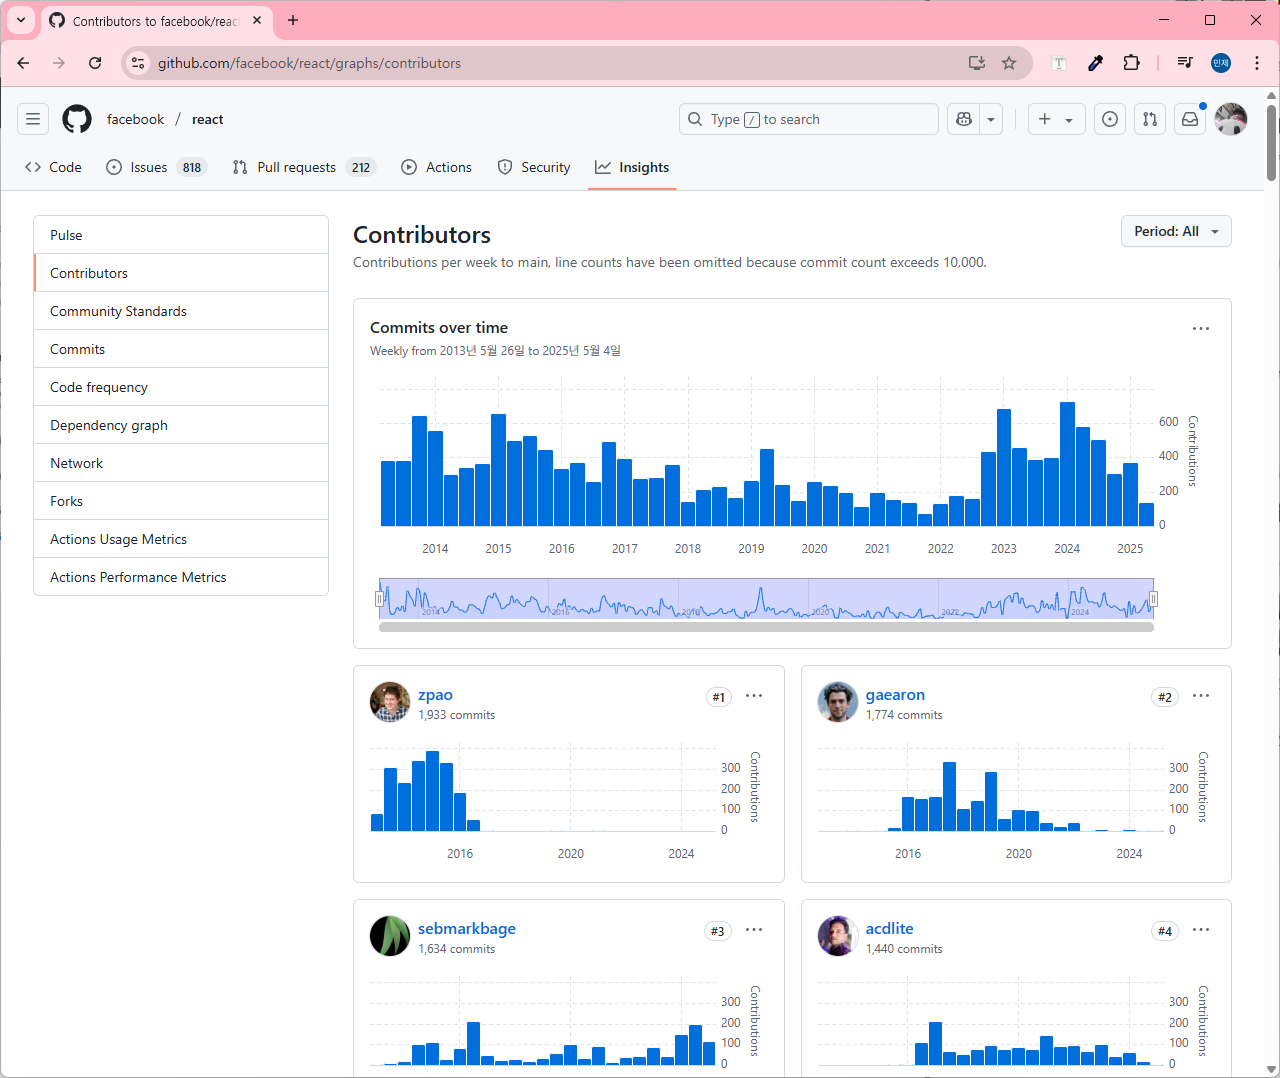Open the facebook owner link
Screen dimensions: 1280x1078
[x=135, y=119]
